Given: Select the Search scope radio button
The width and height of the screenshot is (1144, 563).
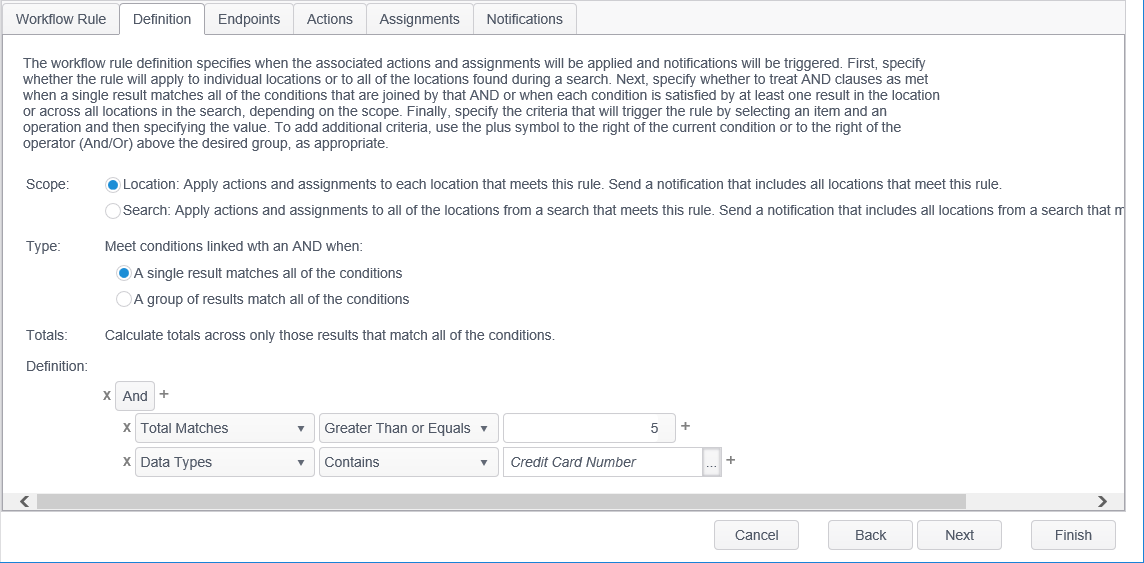Looking at the screenshot, I should 113,211.
